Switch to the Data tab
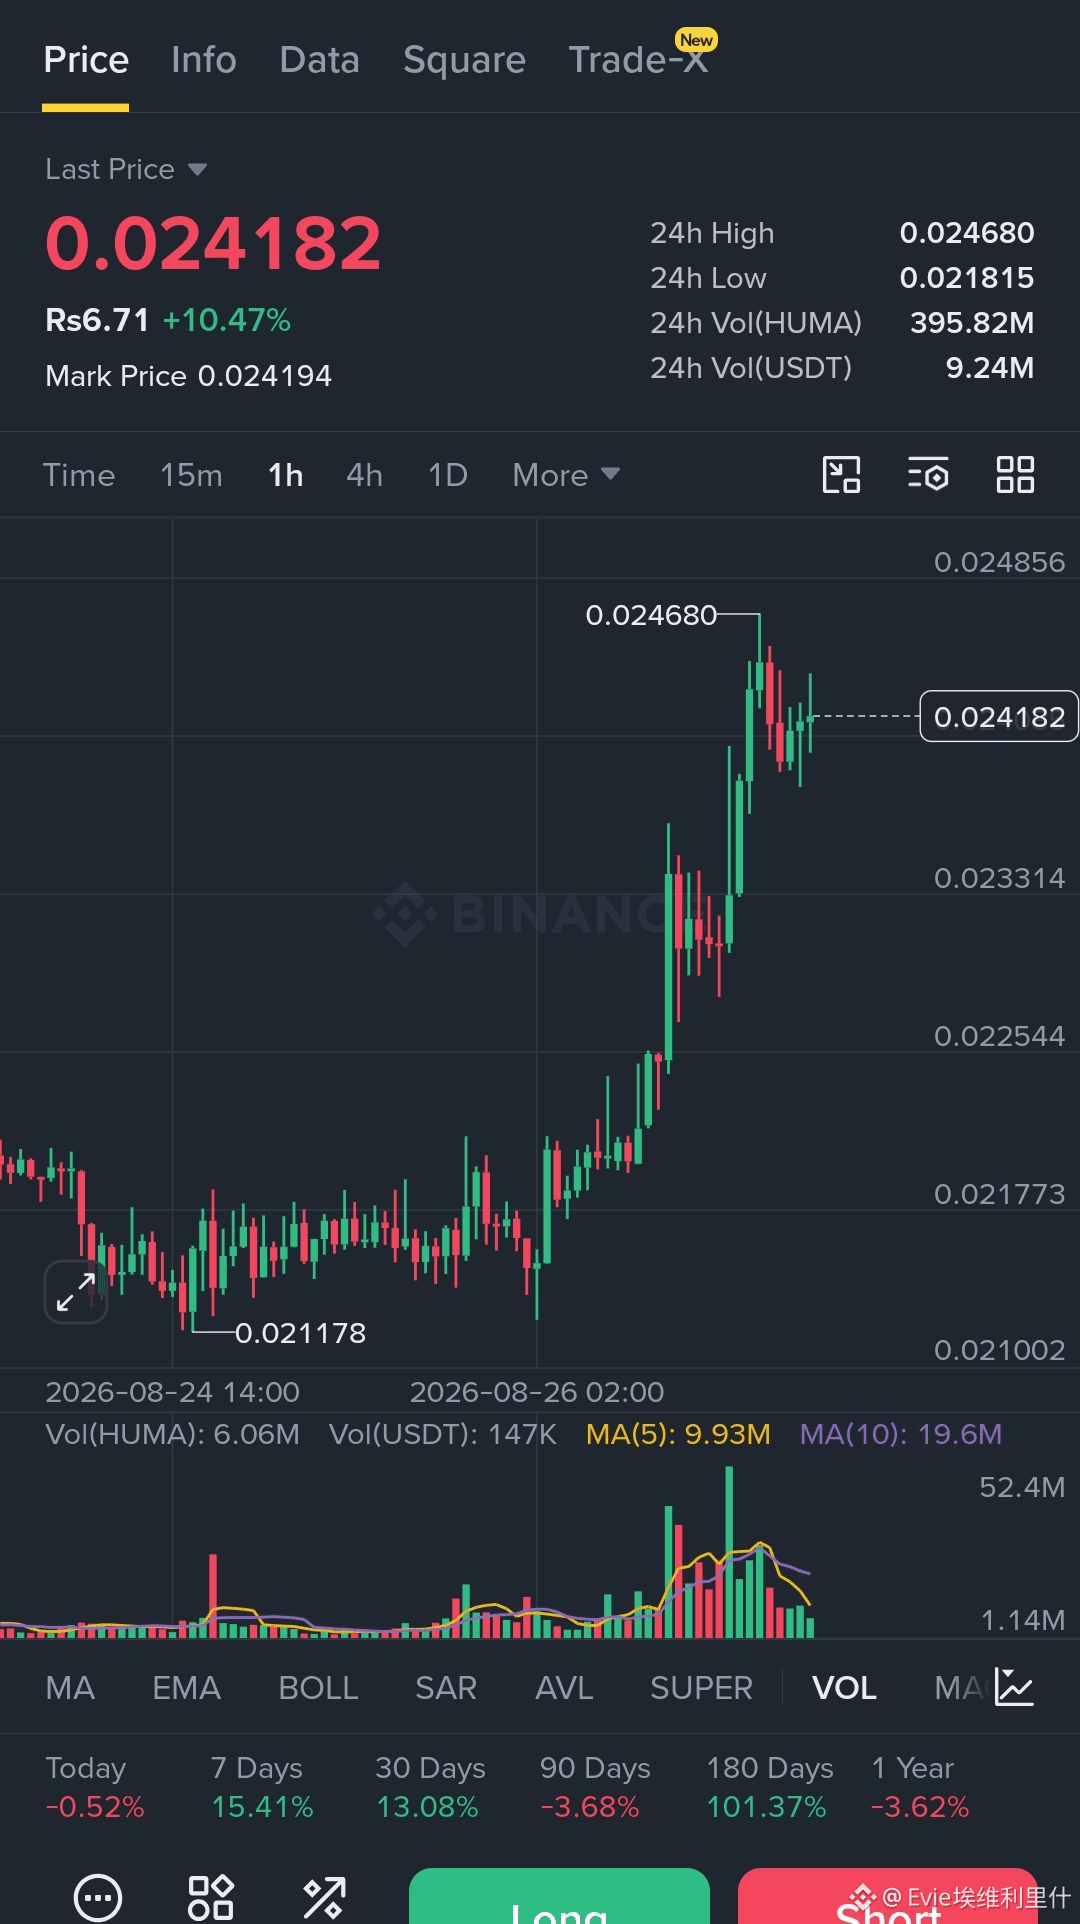Image resolution: width=1080 pixels, height=1924 pixels. point(320,60)
